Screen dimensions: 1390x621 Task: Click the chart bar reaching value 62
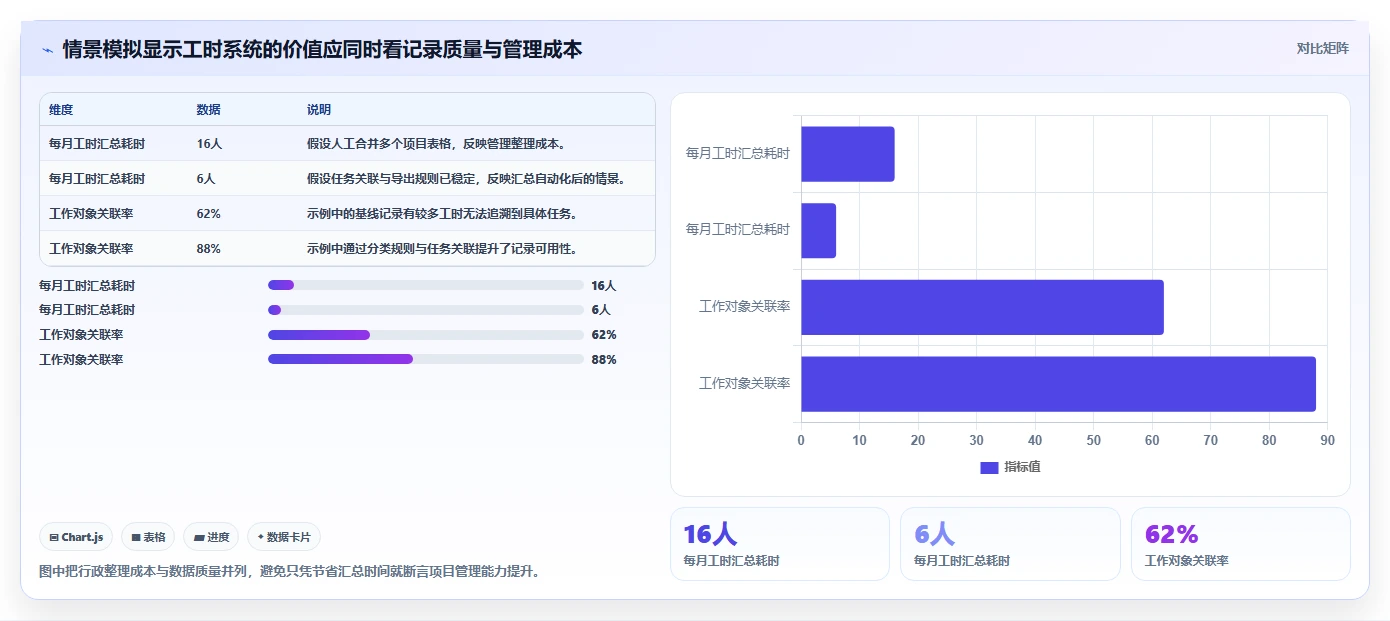982,307
